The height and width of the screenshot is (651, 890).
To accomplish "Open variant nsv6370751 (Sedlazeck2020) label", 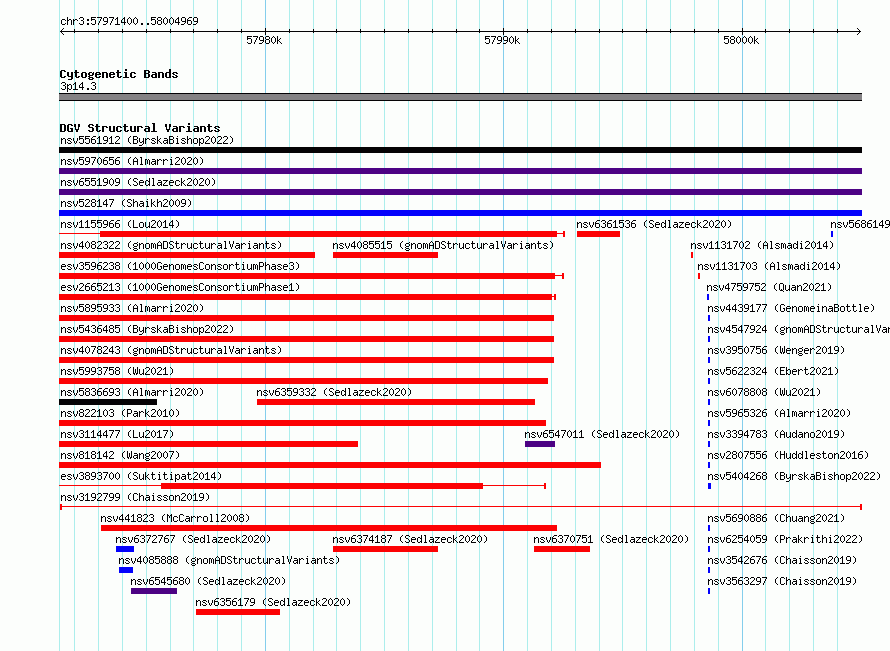I will coord(611,539).
